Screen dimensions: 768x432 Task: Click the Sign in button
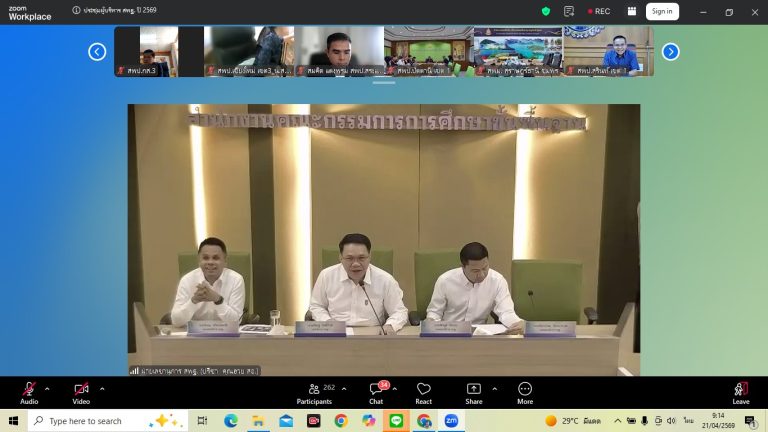tap(661, 12)
